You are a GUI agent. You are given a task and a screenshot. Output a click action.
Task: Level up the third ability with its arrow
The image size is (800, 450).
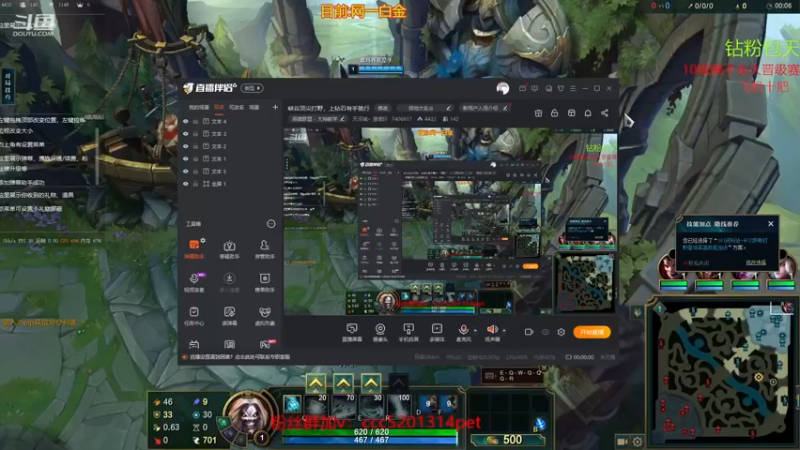371,383
